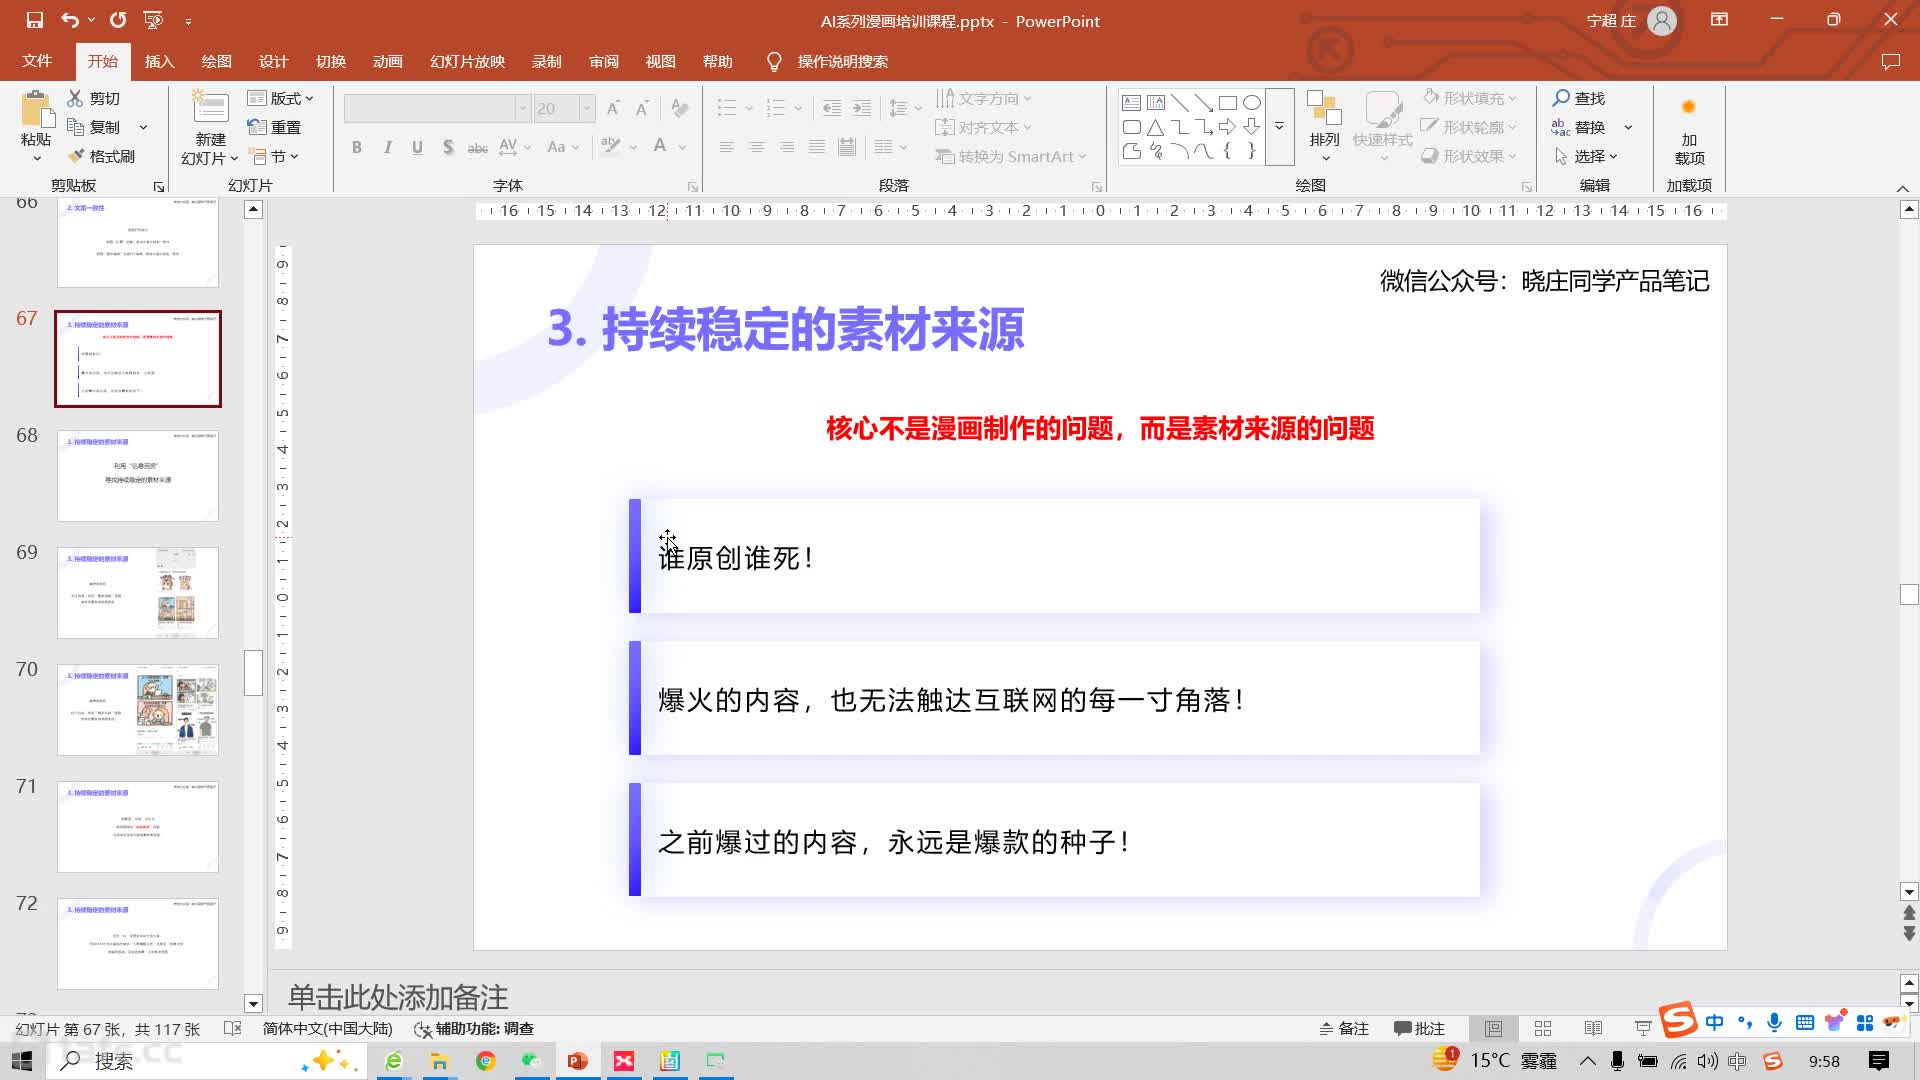The image size is (1920, 1080).
Task: Open the Insert ribbon tab
Action: click(159, 62)
